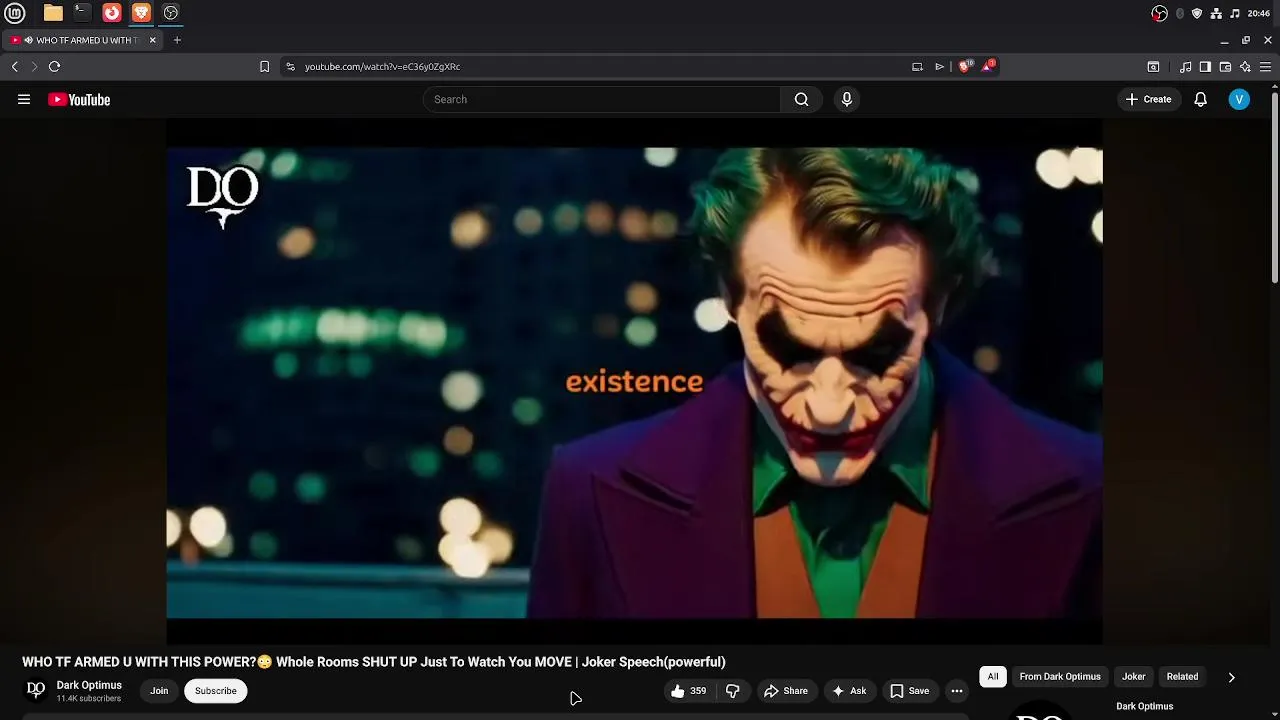Go to YouTube home logo
Screen dimensions: 1280x720
tap(79, 99)
